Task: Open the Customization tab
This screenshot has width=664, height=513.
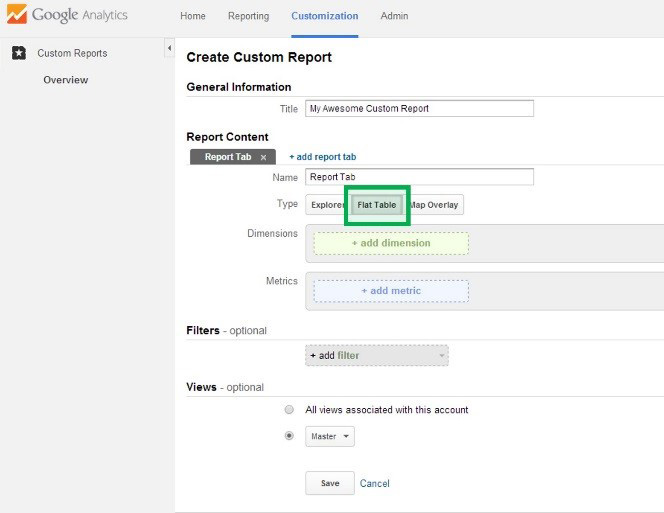Action: pos(324,16)
